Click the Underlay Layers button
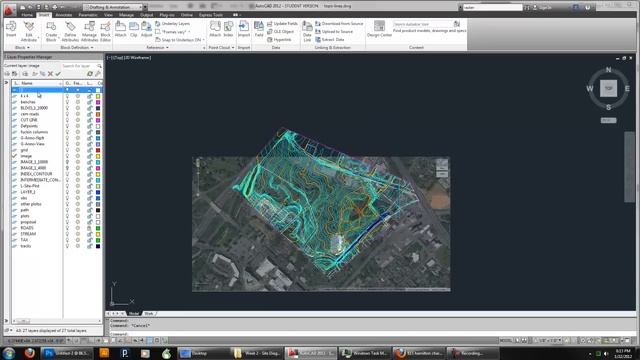640x360 pixels. 172,24
